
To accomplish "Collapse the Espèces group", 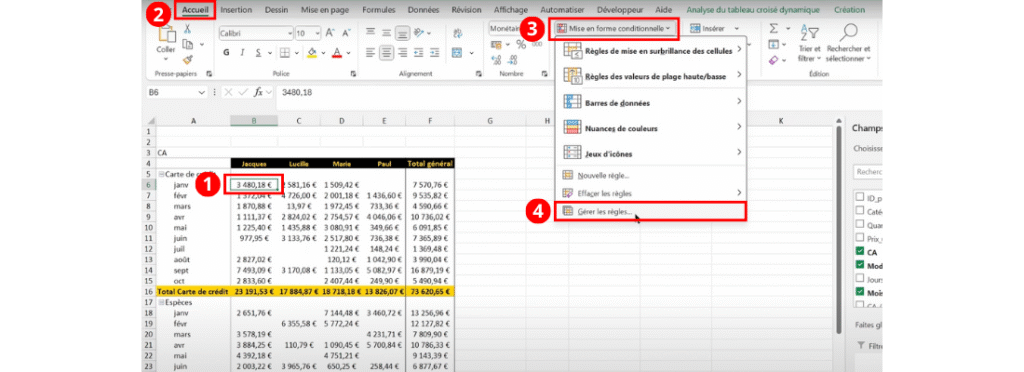I will click(x=161, y=303).
